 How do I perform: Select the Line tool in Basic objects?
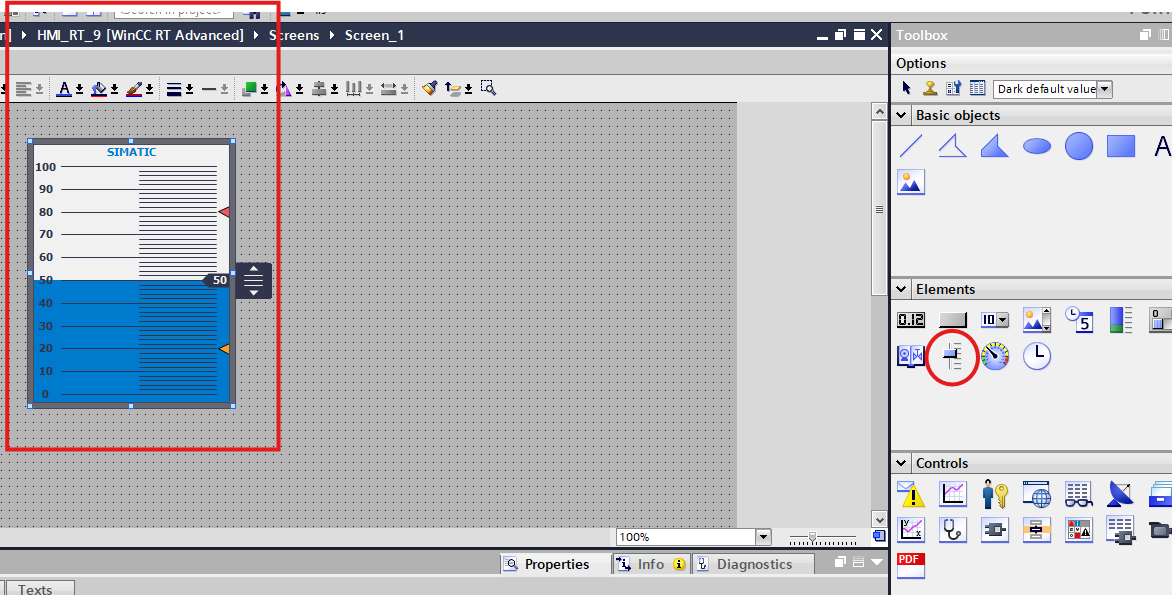tap(910, 146)
